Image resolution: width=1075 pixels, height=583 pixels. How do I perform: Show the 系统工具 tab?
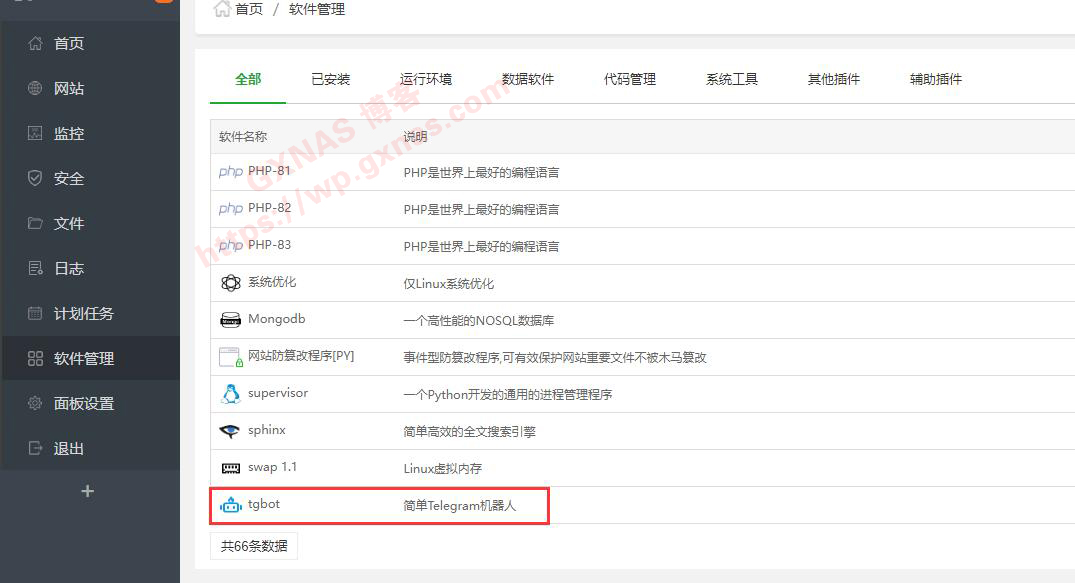tap(732, 80)
